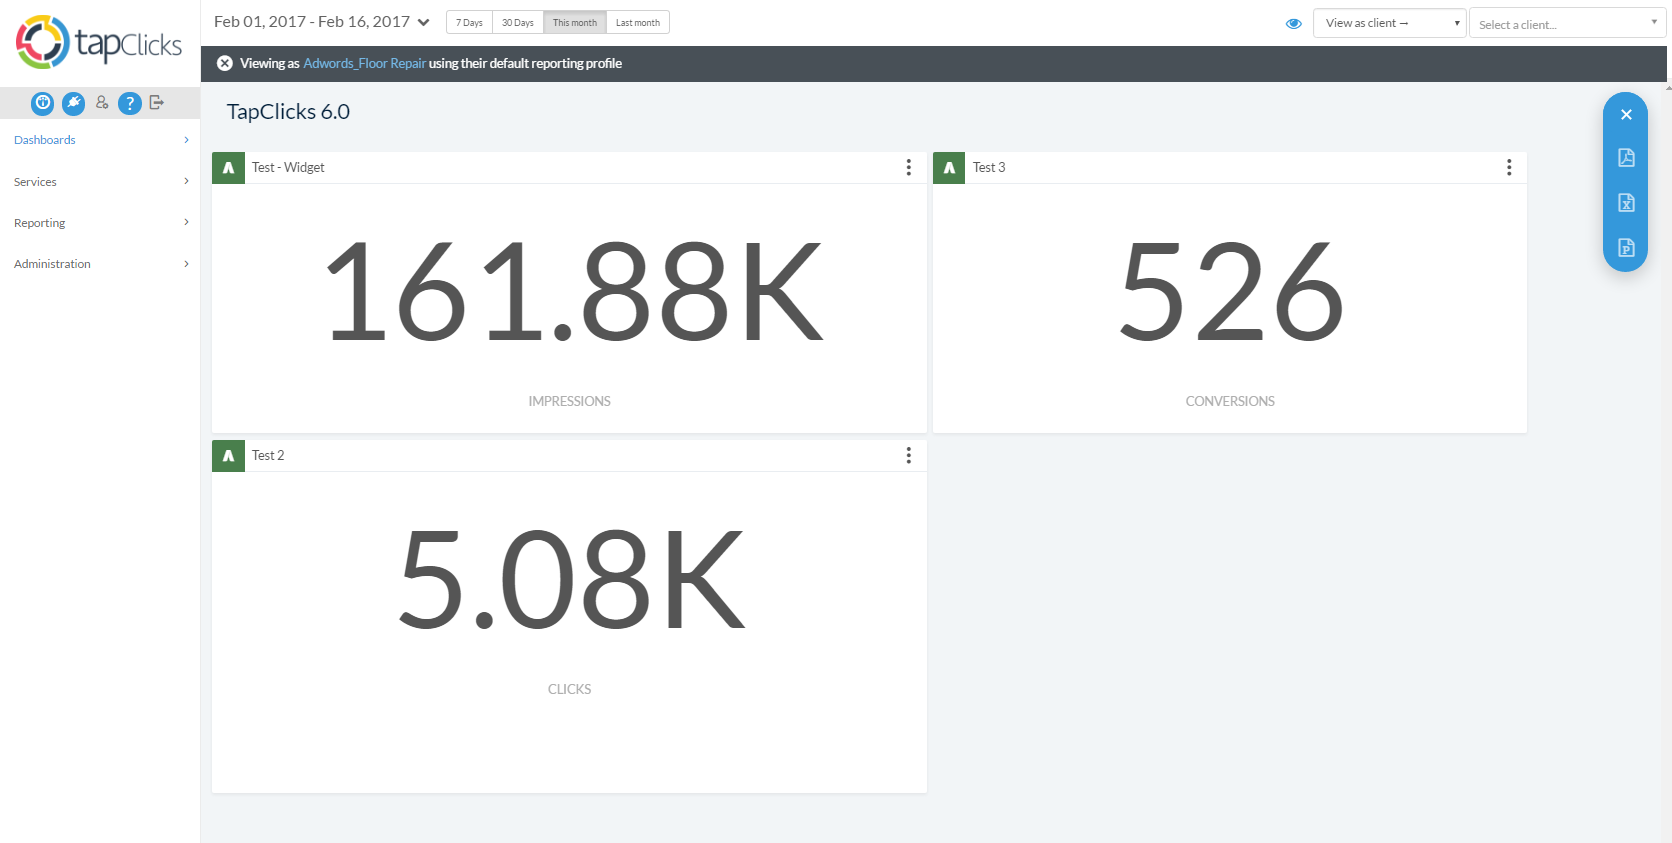Select the This month range
The image size is (1672, 843).
(x=575, y=22)
